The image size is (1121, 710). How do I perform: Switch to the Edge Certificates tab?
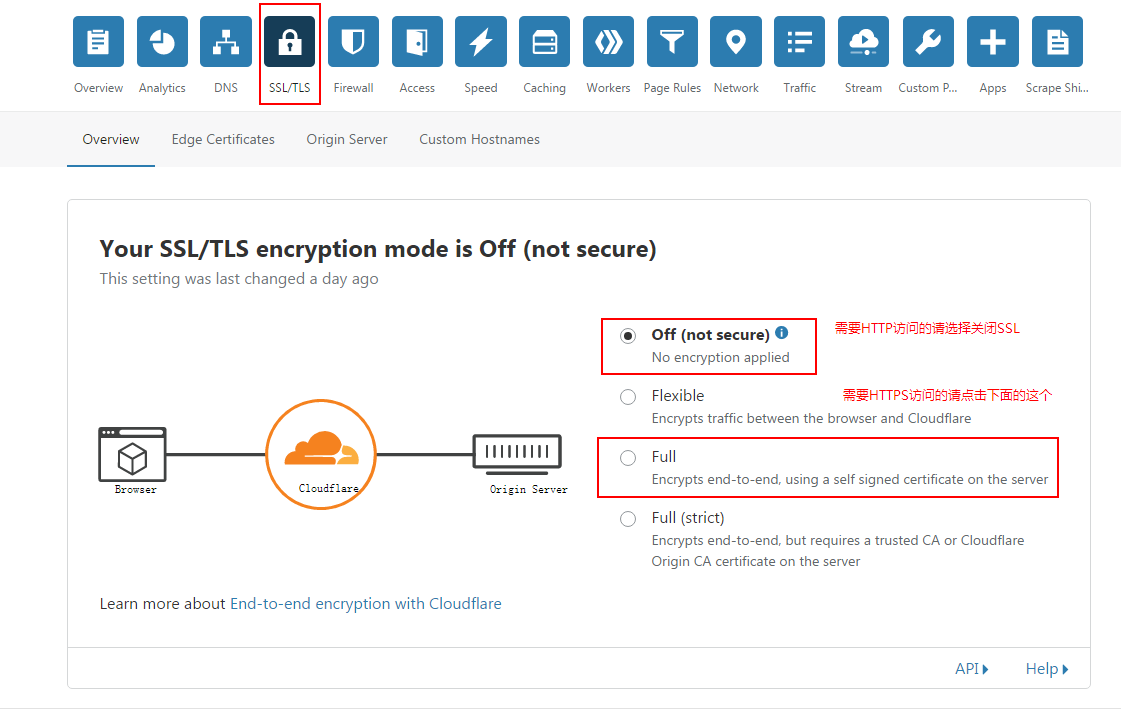[x=223, y=139]
